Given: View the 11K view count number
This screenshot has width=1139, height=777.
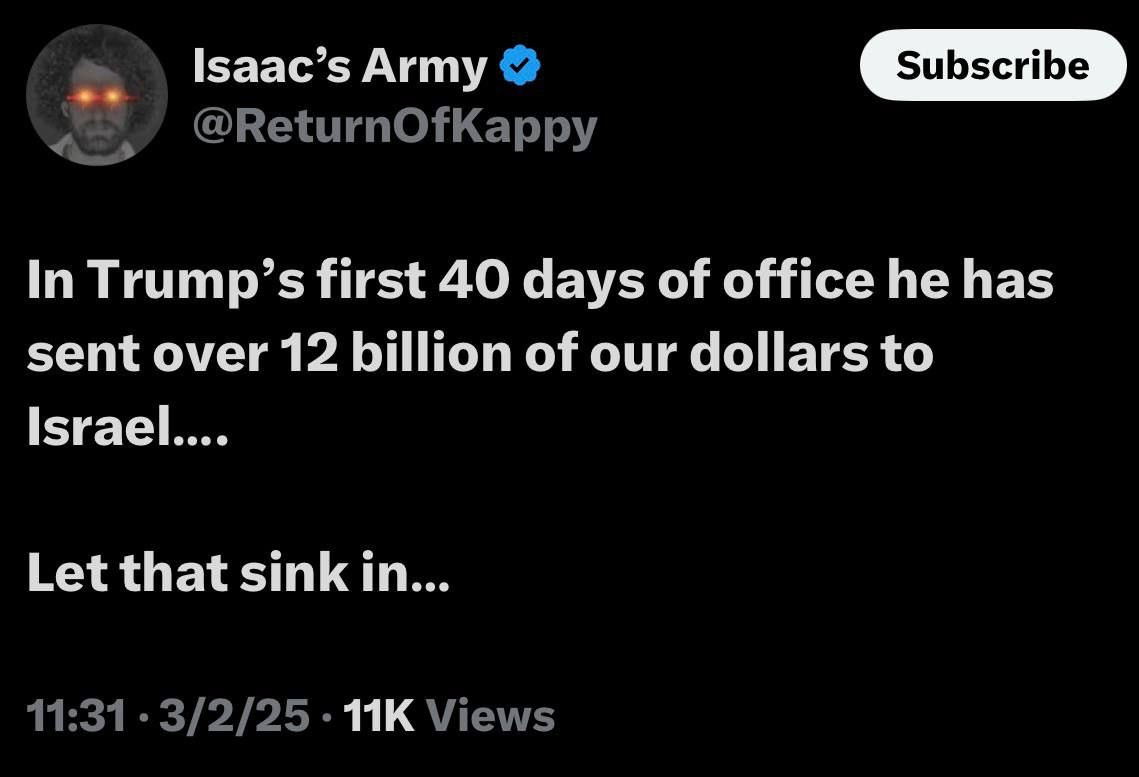Looking at the screenshot, I should pyautogui.click(x=378, y=716).
